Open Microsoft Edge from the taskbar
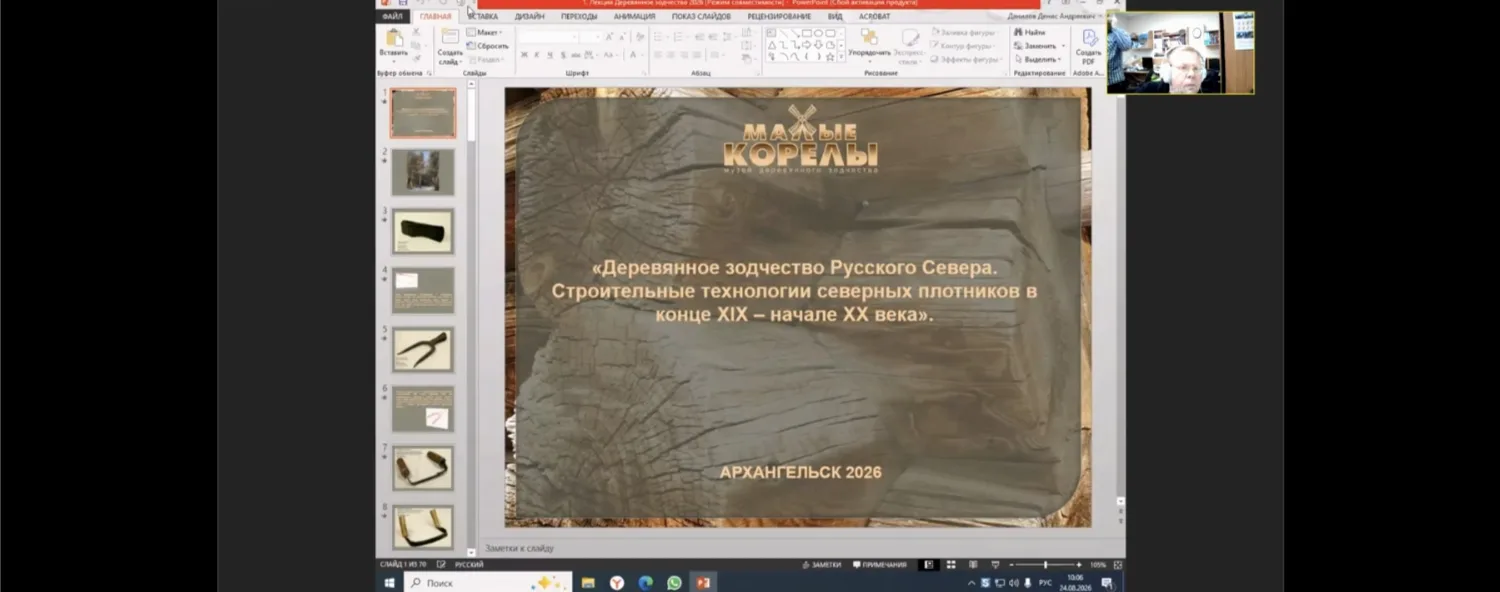The width and height of the screenshot is (1500, 592). pyautogui.click(x=646, y=582)
